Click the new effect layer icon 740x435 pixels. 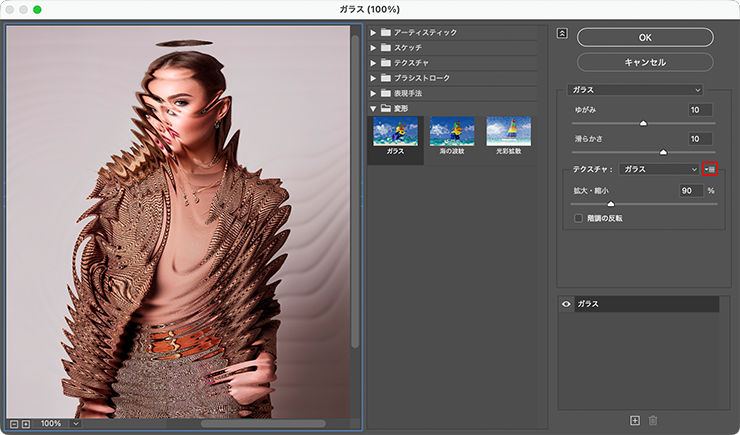tap(634, 421)
